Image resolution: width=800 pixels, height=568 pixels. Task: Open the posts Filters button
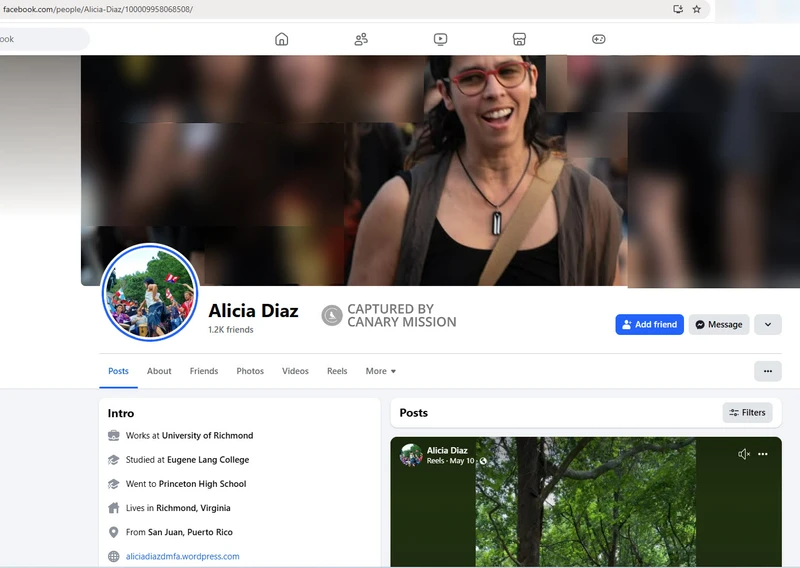tap(747, 412)
